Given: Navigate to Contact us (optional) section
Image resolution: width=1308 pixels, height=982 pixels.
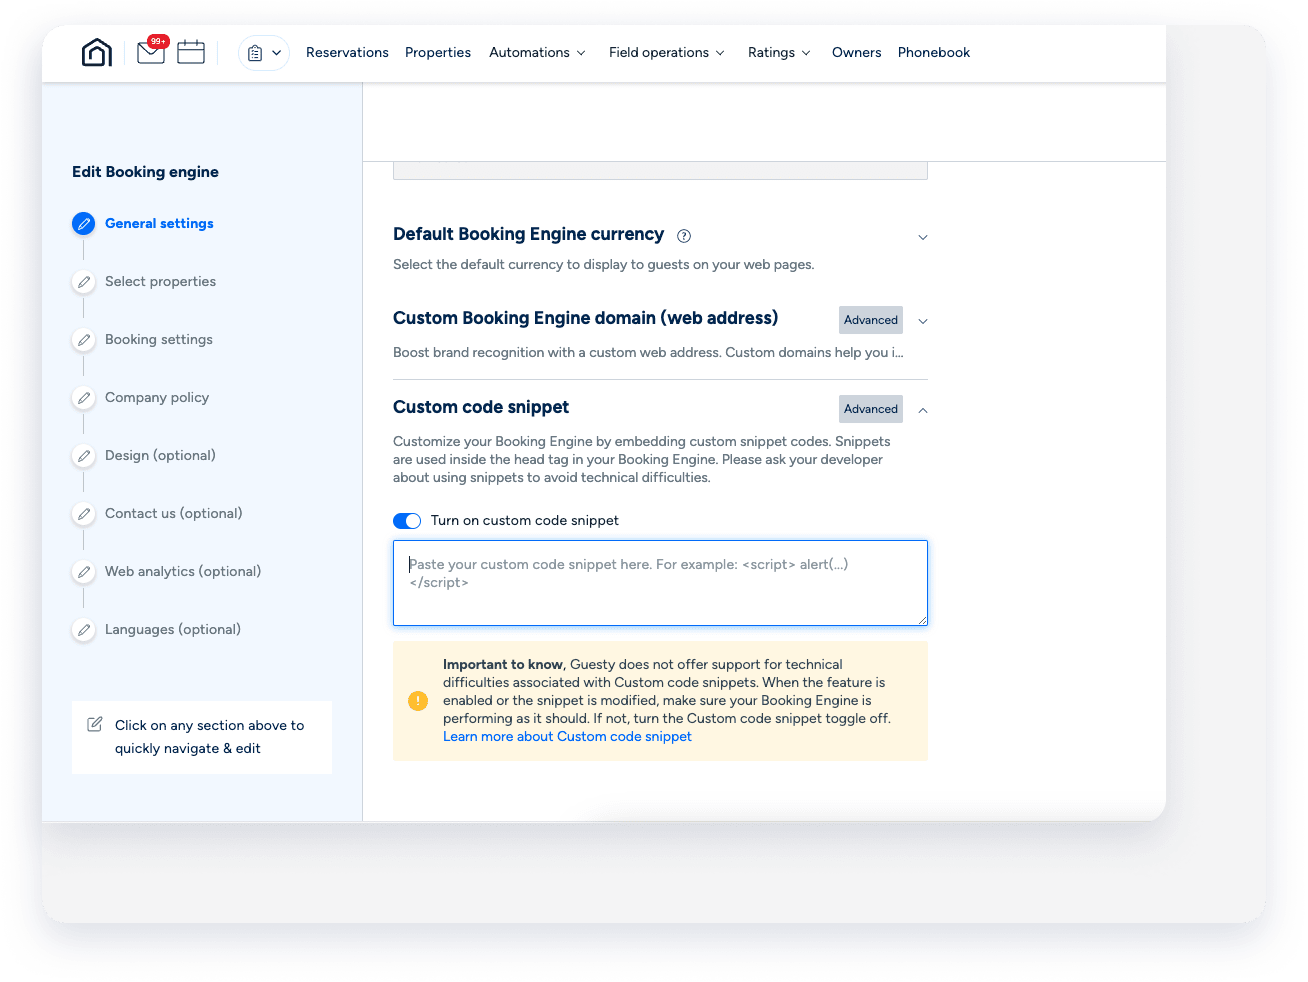Looking at the screenshot, I should pyautogui.click(x=174, y=513).
